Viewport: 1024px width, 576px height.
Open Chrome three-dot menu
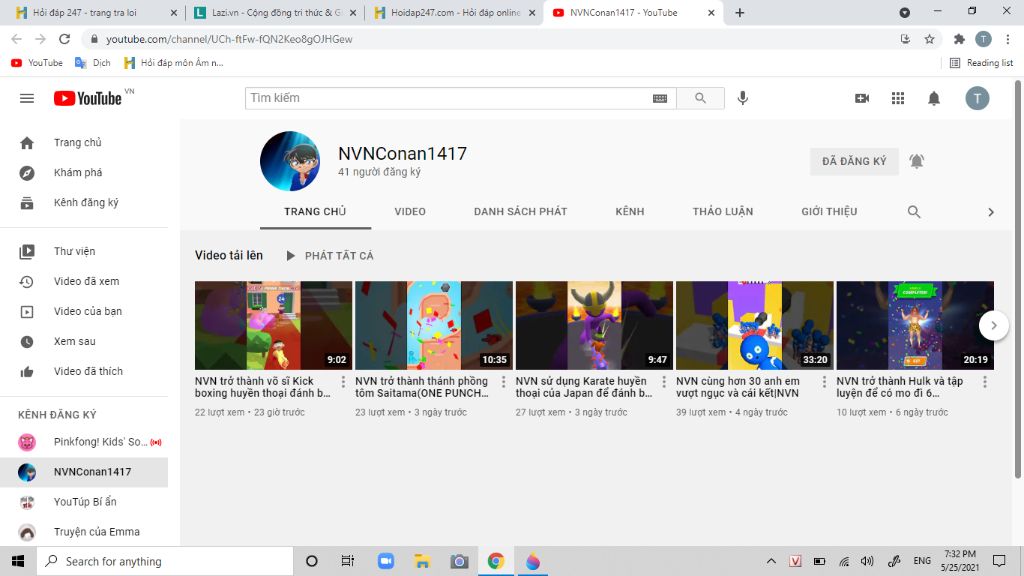(1008, 39)
